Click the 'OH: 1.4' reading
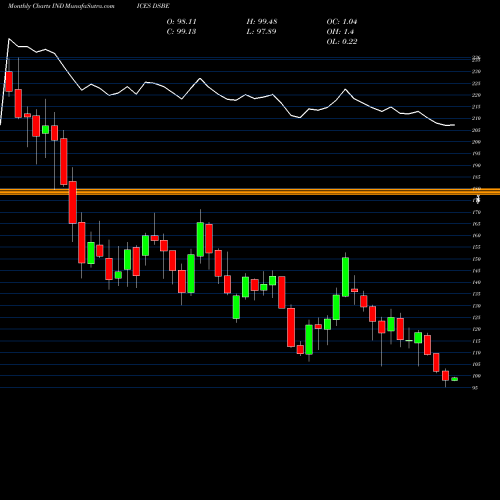Viewport: 500px width, 500px height. pyautogui.click(x=340, y=32)
